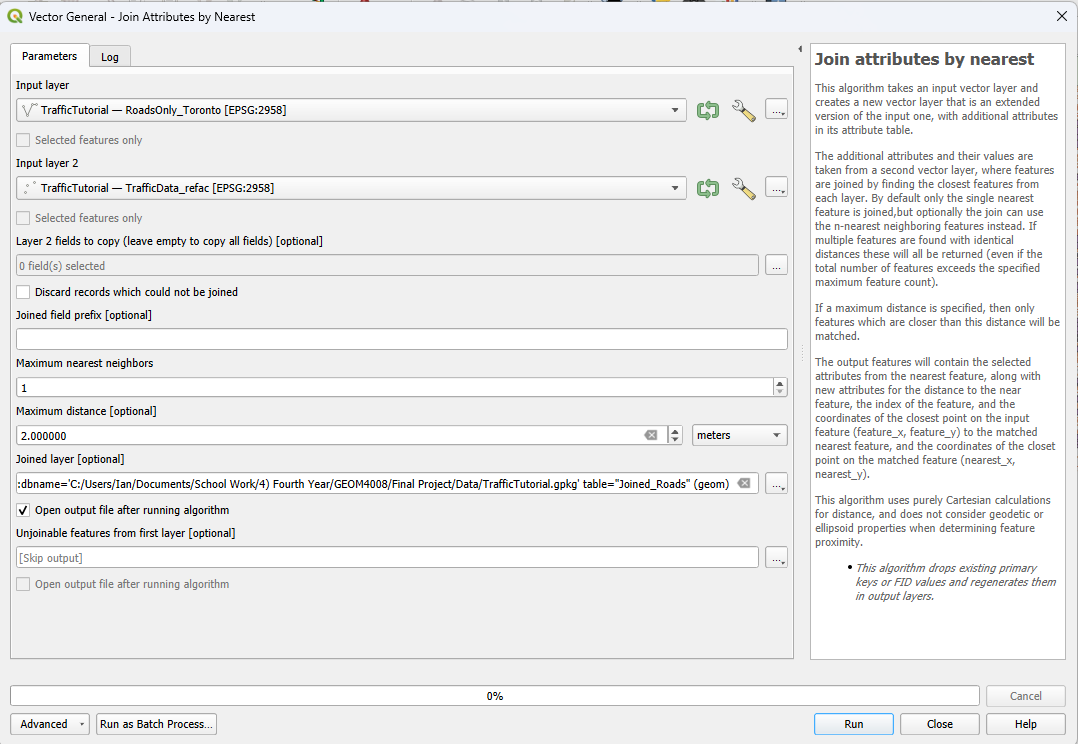Open layer 2 fields selection dialog

pos(776,266)
